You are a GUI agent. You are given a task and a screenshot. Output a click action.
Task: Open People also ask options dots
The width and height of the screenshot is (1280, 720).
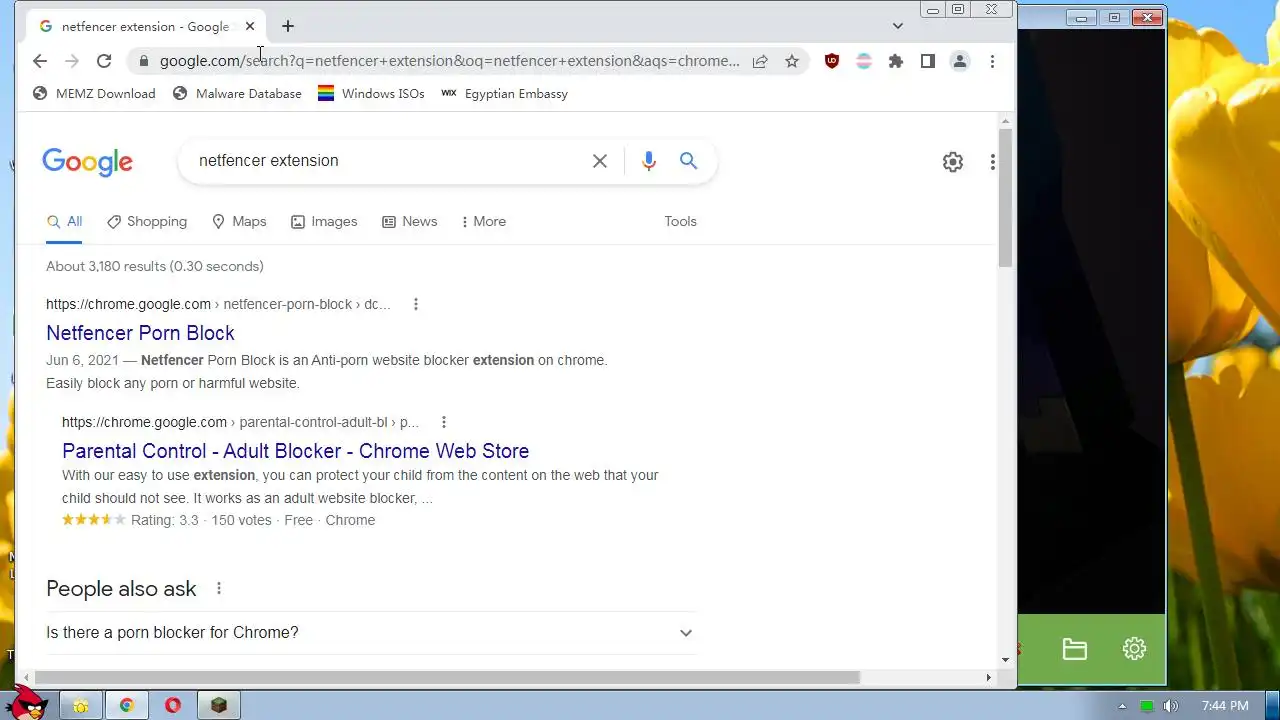219,588
